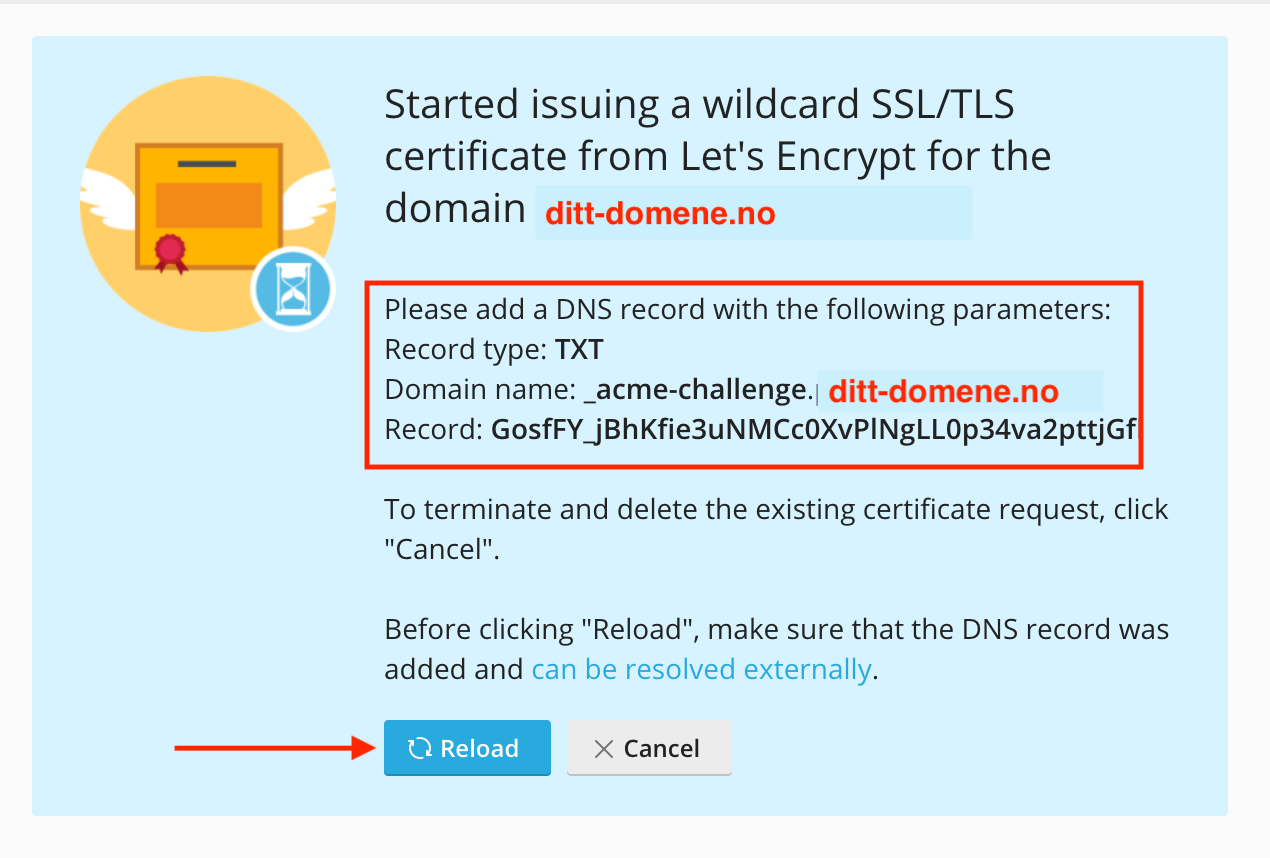Open the "can be resolved externally" link
Screen dimensions: 1270x858
[701, 669]
